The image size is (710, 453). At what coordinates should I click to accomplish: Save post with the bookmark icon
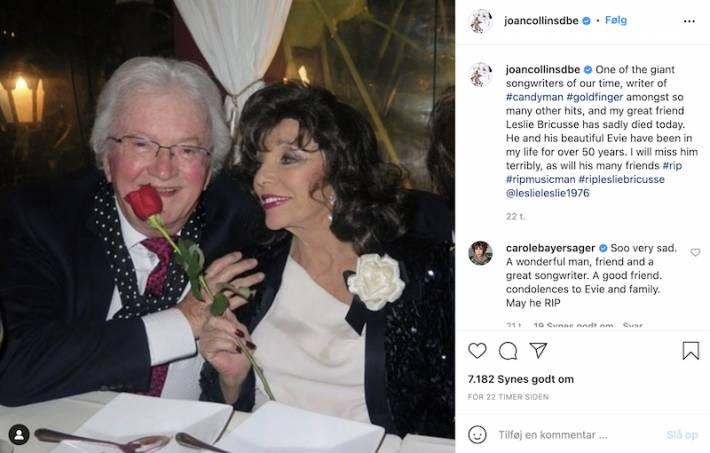click(x=691, y=351)
